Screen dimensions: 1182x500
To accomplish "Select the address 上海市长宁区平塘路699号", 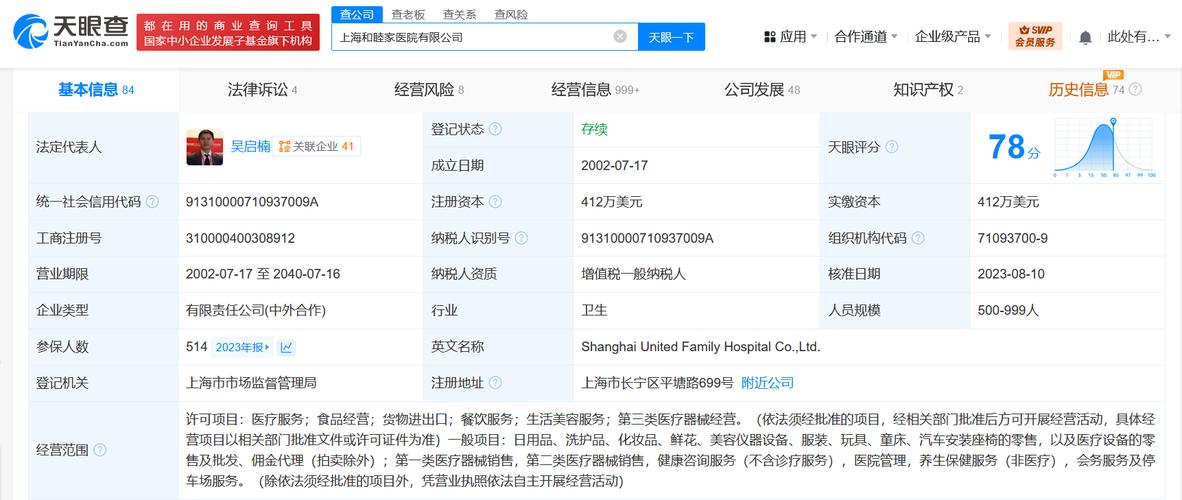I will [657, 383].
